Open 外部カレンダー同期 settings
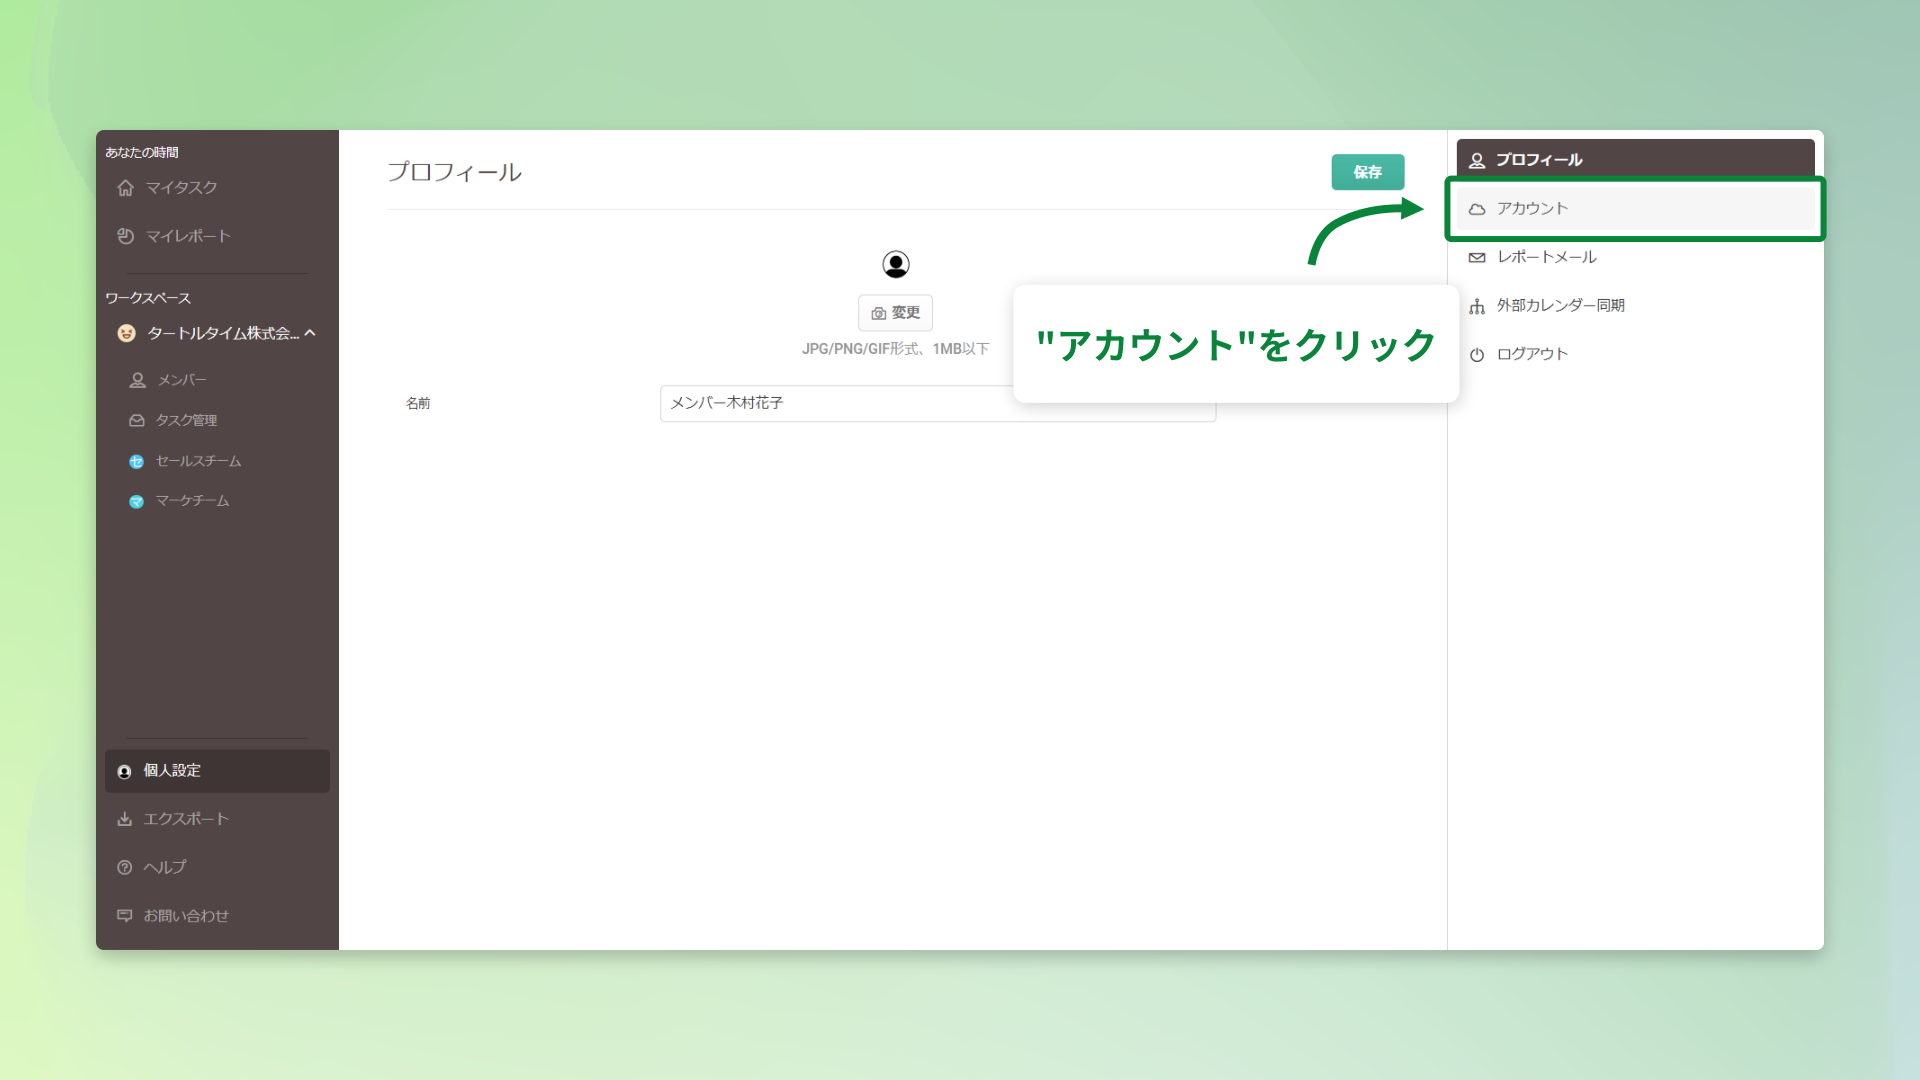Viewport: 1920px width, 1080px height. click(x=1562, y=305)
